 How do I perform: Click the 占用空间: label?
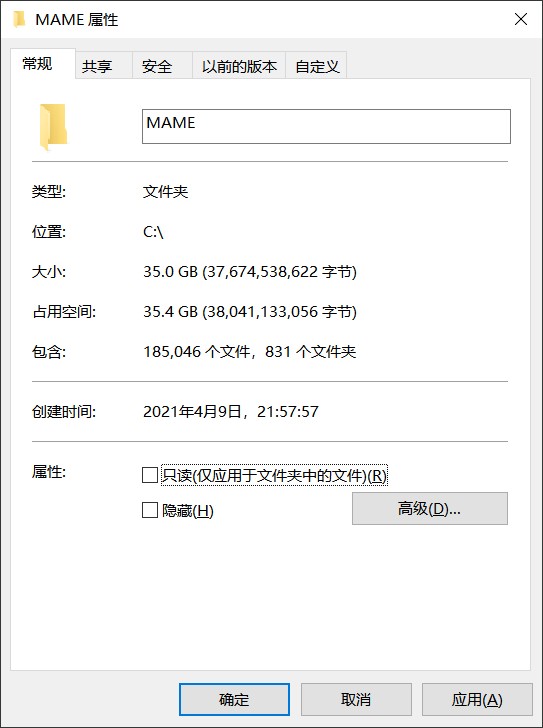tap(64, 311)
